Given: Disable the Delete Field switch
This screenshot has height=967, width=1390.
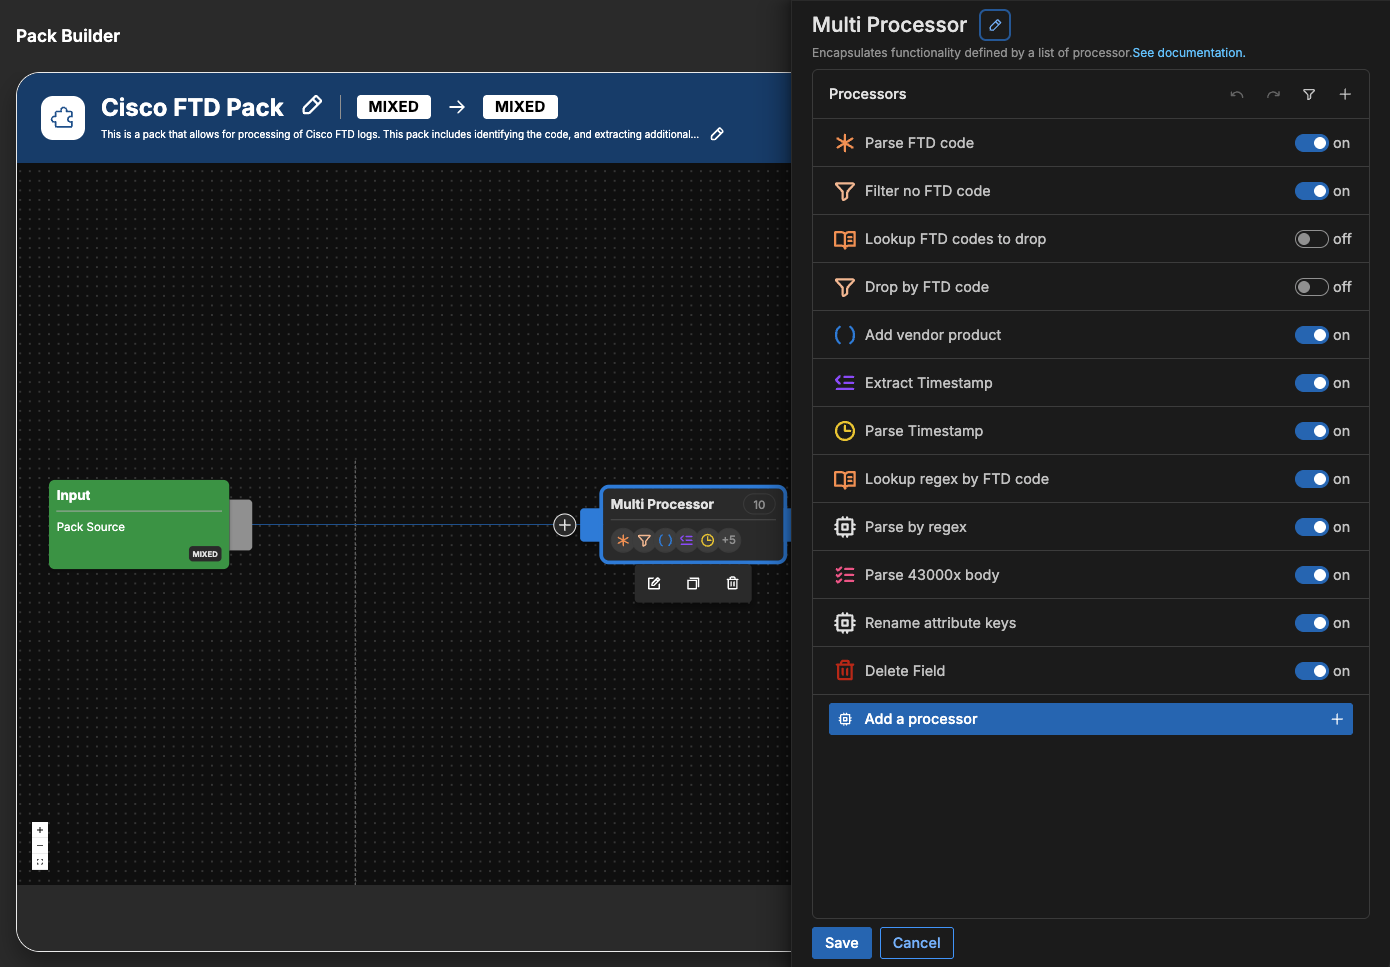Looking at the screenshot, I should coord(1312,671).
